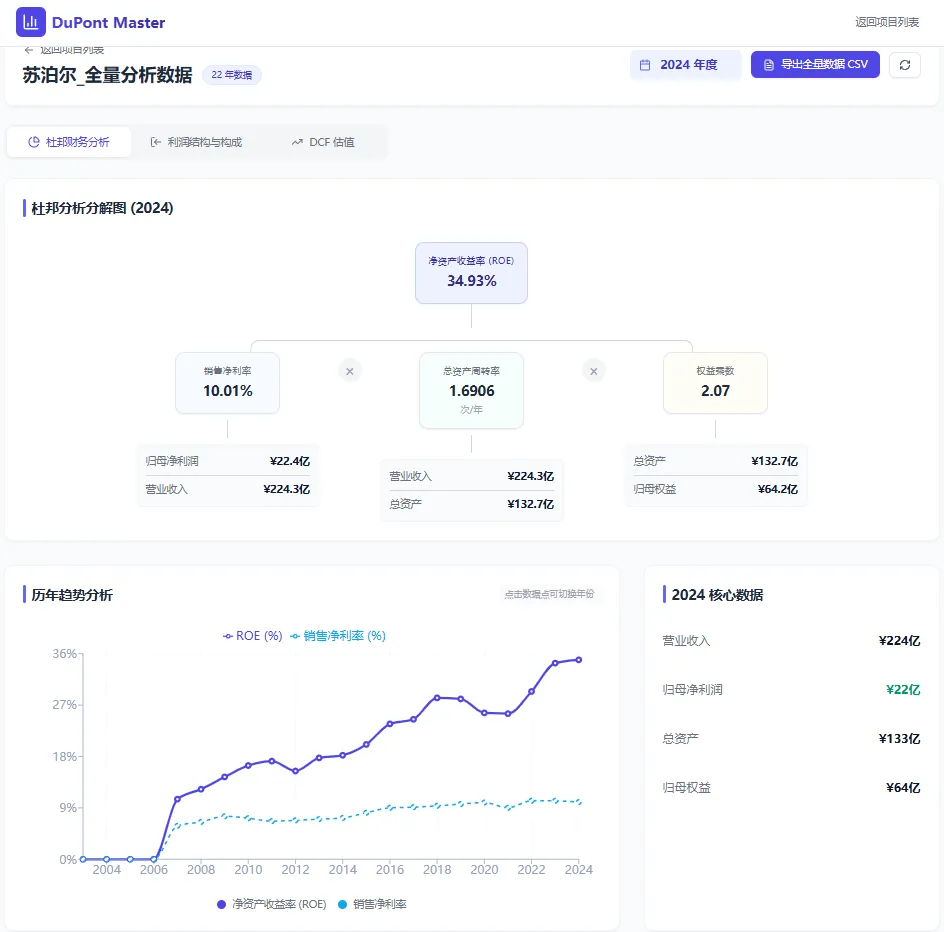Expand the 总资产周转率 node card

471,390
